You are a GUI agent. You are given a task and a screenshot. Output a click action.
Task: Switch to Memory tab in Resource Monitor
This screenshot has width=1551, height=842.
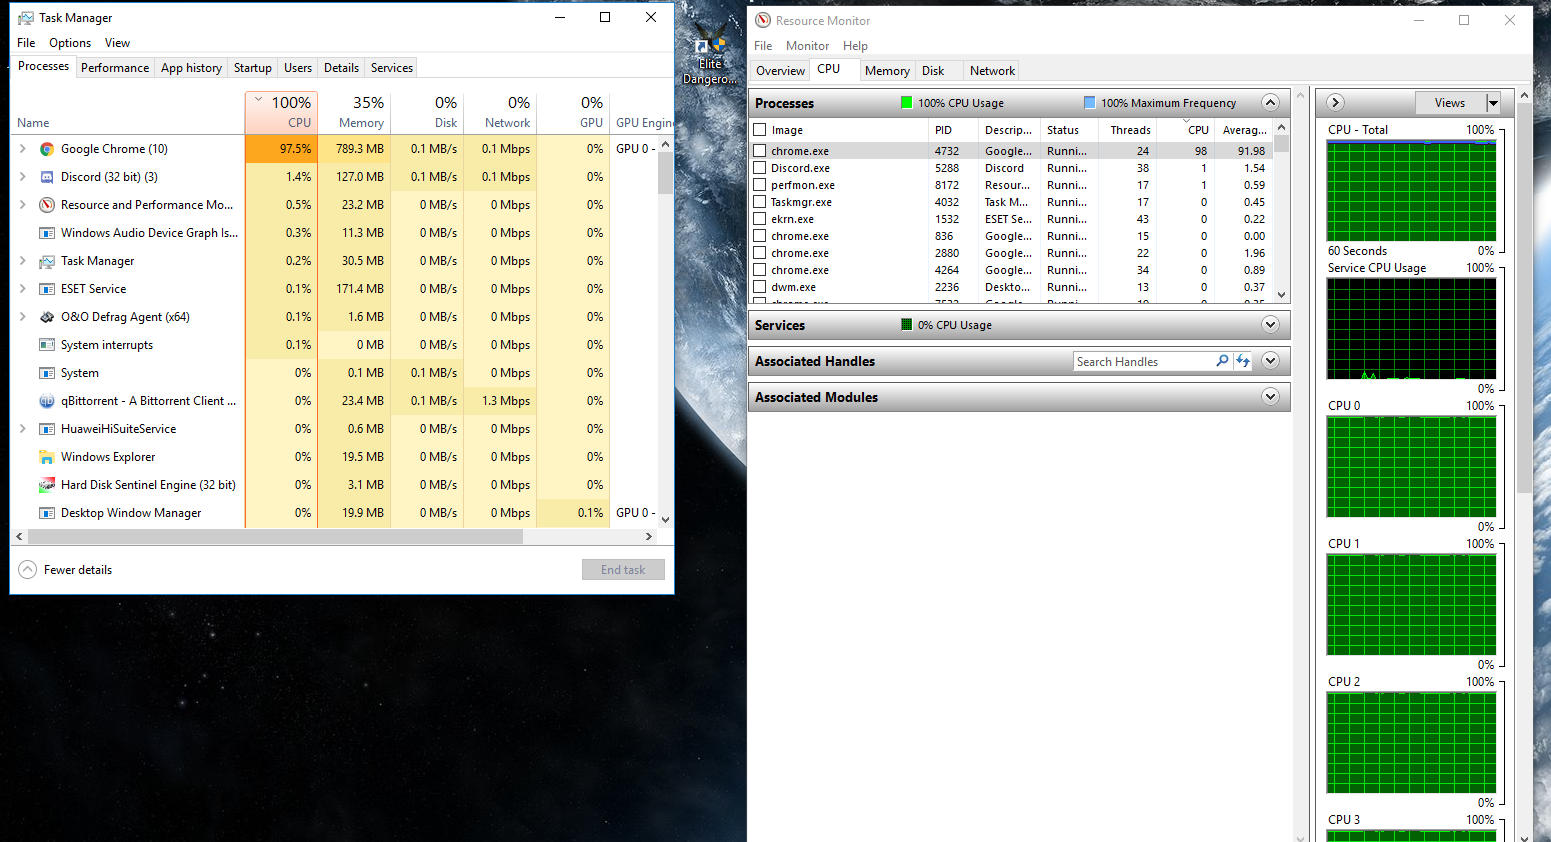click(887, 71)
